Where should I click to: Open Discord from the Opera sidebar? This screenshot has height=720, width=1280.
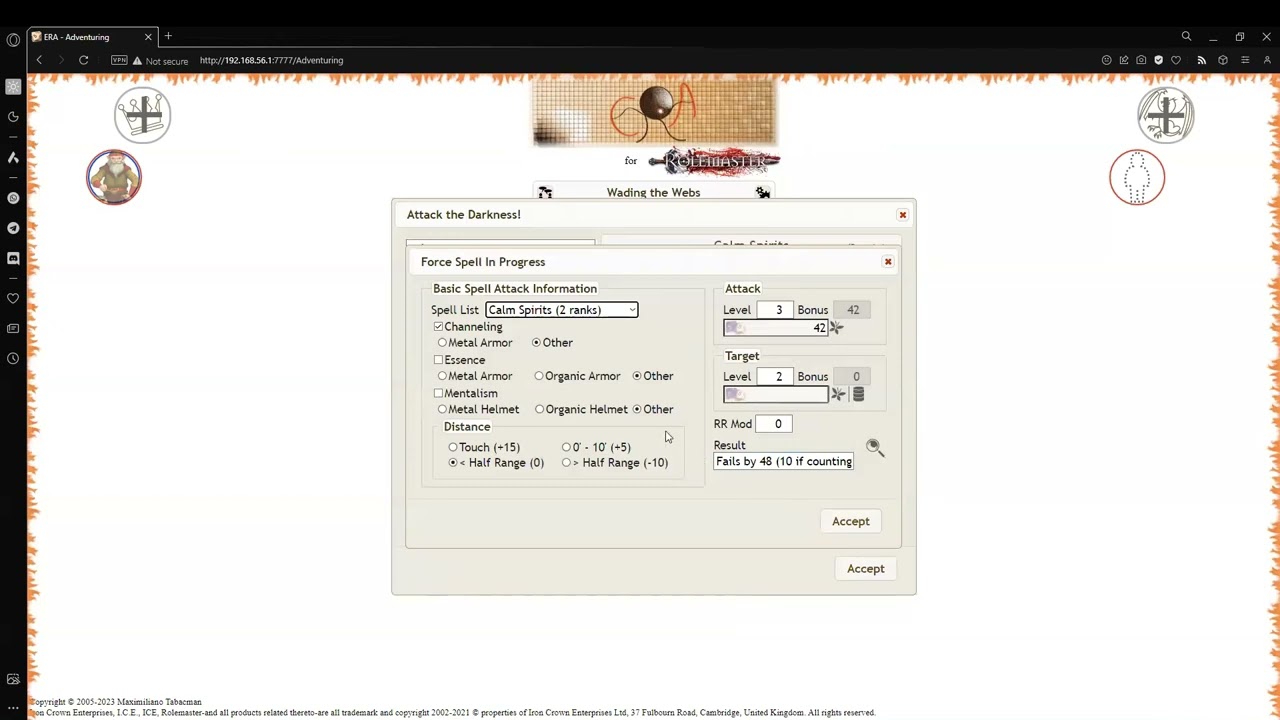[13, 258]
